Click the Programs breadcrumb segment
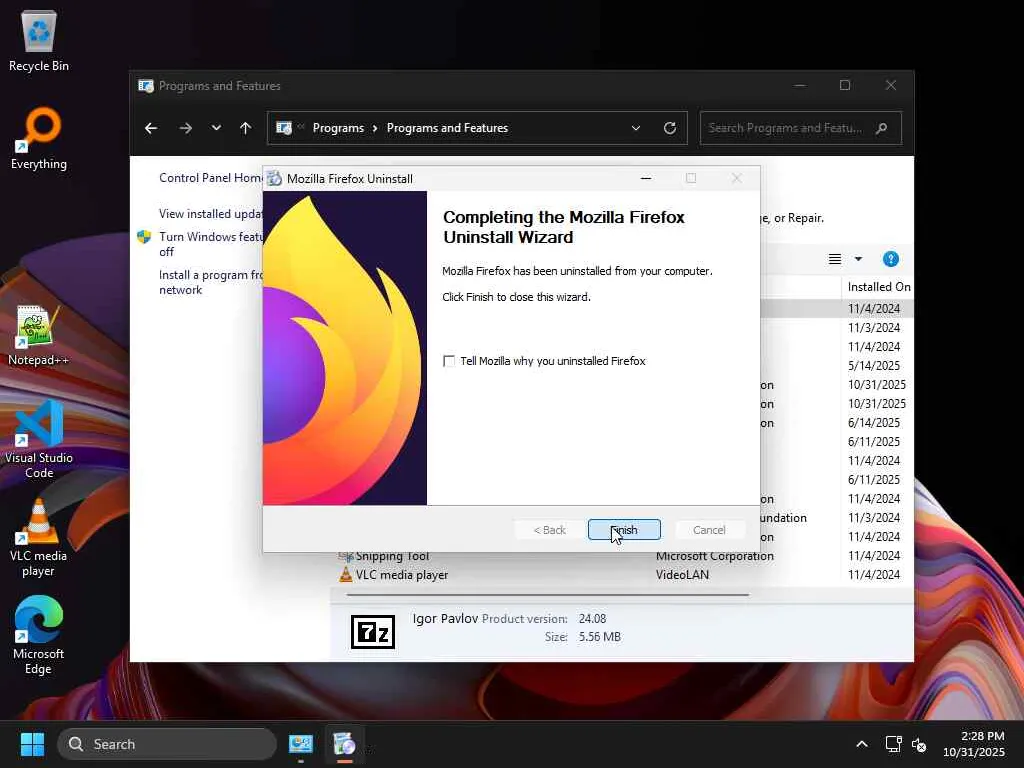 point(338,128)
